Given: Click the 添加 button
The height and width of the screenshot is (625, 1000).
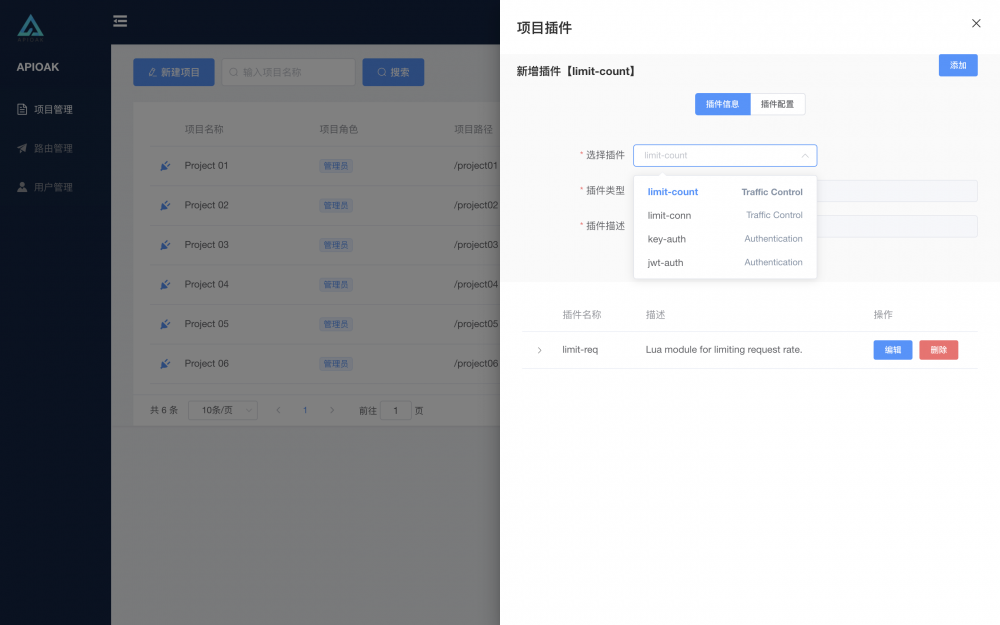Looking at the screenshot, I should click(x=956, y=64).
